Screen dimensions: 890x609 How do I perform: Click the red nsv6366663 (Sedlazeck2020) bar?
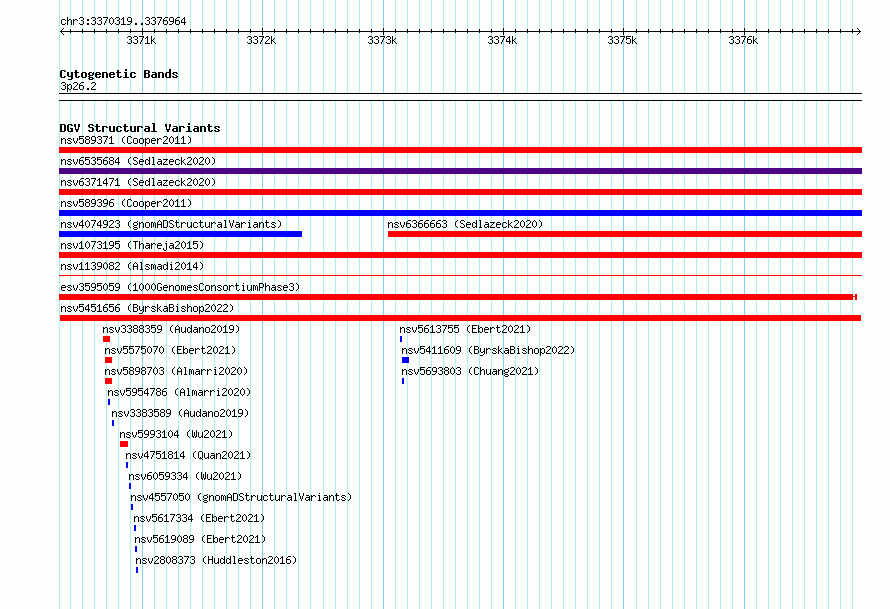click(x=625, y=234)
